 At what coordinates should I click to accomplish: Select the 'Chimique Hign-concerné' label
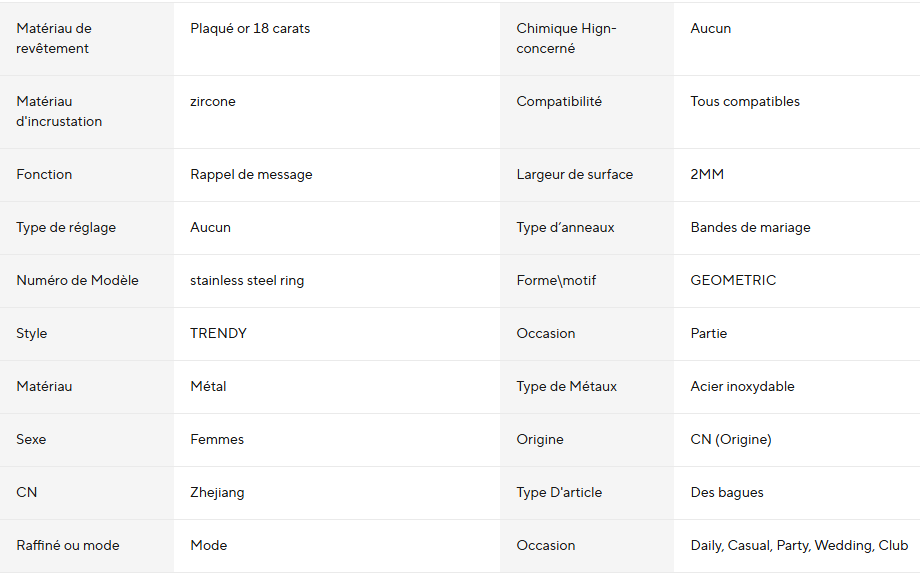(566, 38)
